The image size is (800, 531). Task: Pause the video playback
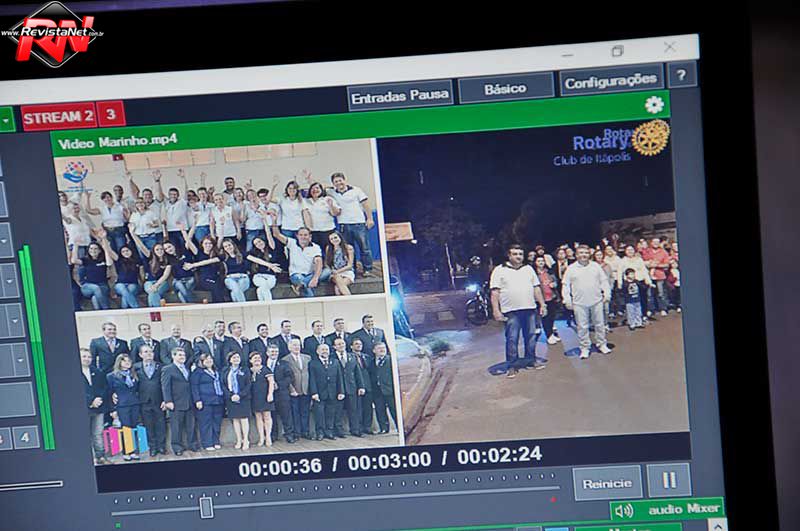(x=667, y=479)
